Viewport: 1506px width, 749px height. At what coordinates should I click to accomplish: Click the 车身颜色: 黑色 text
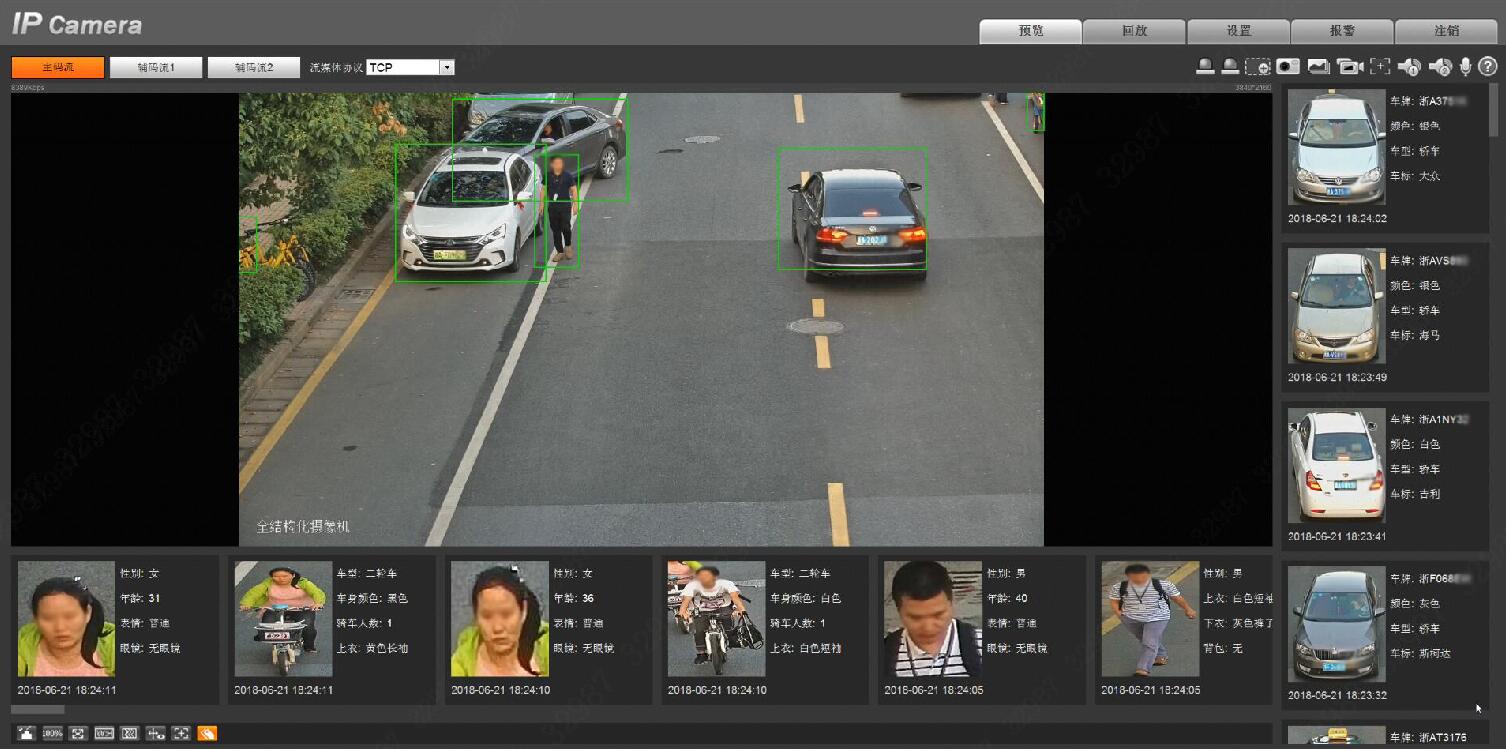click(372, 598)
